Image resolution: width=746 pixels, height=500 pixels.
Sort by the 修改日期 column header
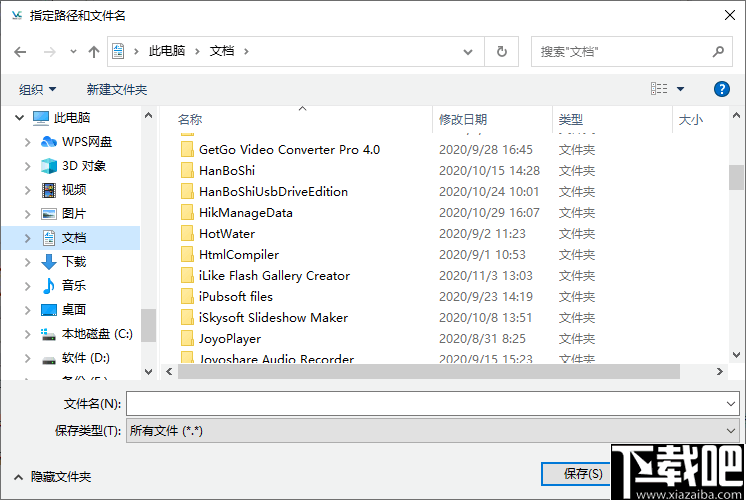(x=462, y=119)
